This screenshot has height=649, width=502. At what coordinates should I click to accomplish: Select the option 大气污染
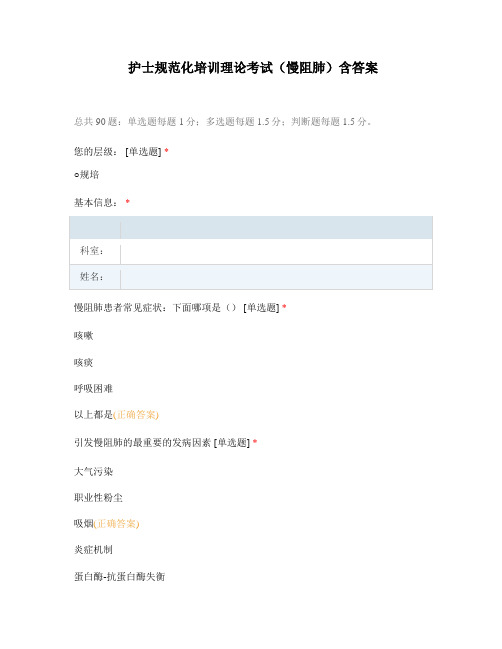click(x=94, y=471)
